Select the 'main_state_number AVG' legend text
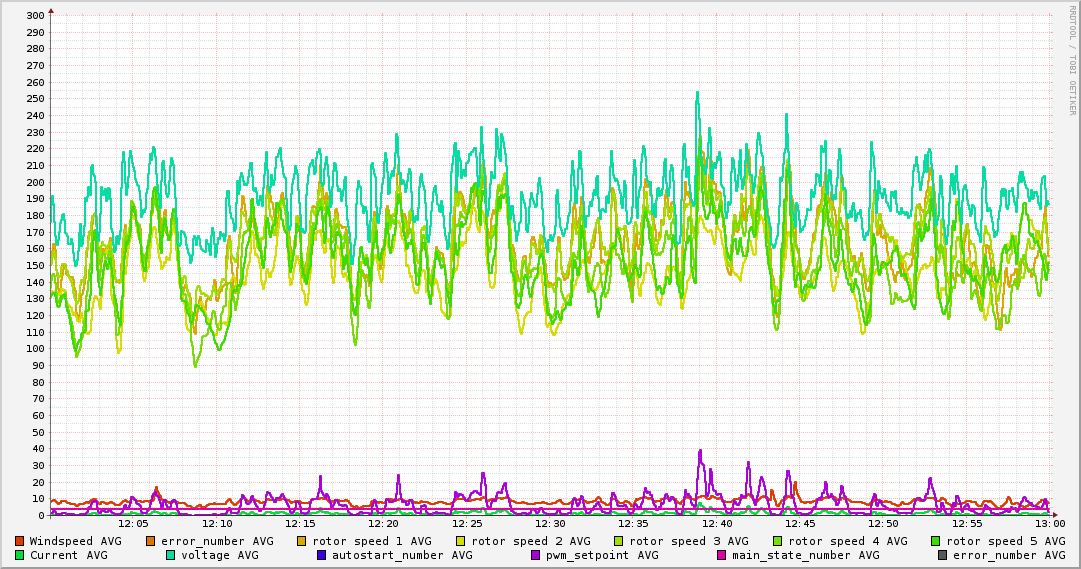 [x=806, y=555]
